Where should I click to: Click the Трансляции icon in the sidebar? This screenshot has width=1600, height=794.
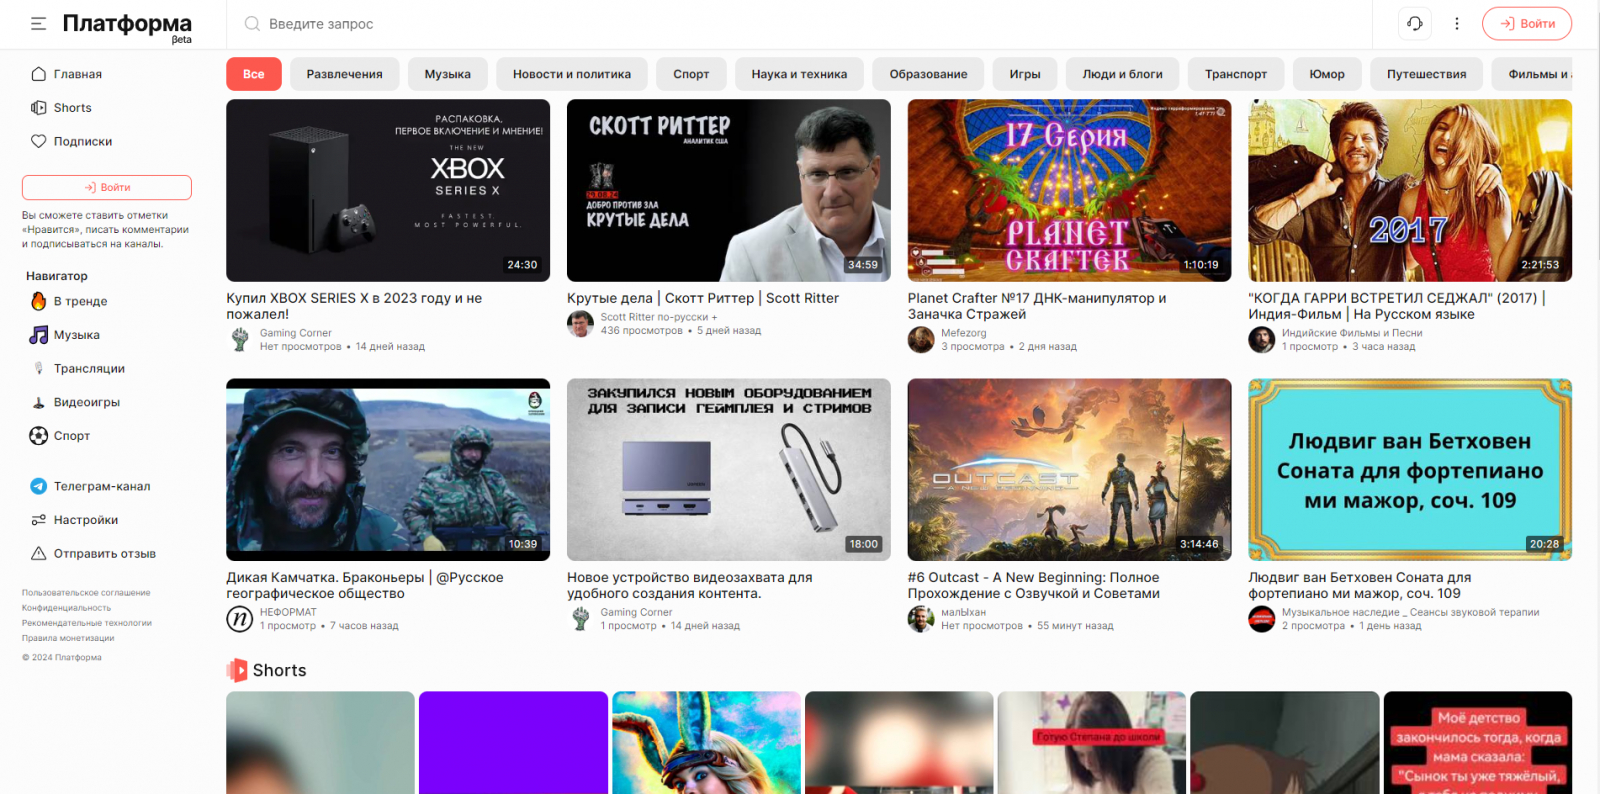click(x=38, y=368)
